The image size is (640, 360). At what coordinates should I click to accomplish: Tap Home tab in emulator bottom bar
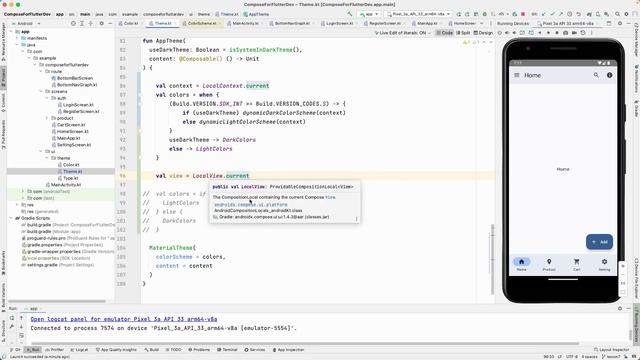pyautogui.click(x=521, y=264)
